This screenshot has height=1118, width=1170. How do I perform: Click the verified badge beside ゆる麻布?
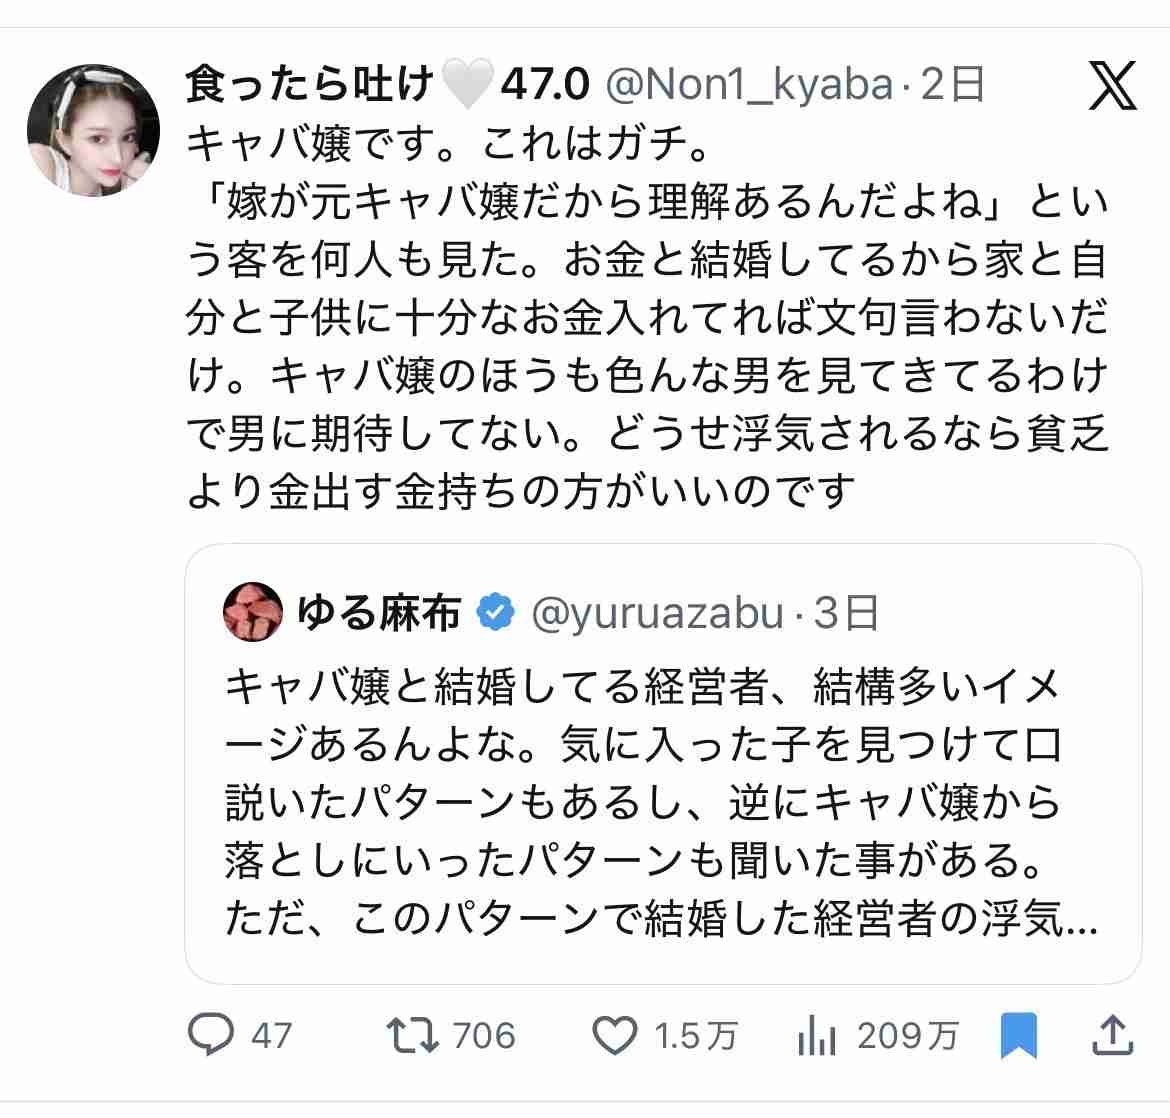(496, 612)
